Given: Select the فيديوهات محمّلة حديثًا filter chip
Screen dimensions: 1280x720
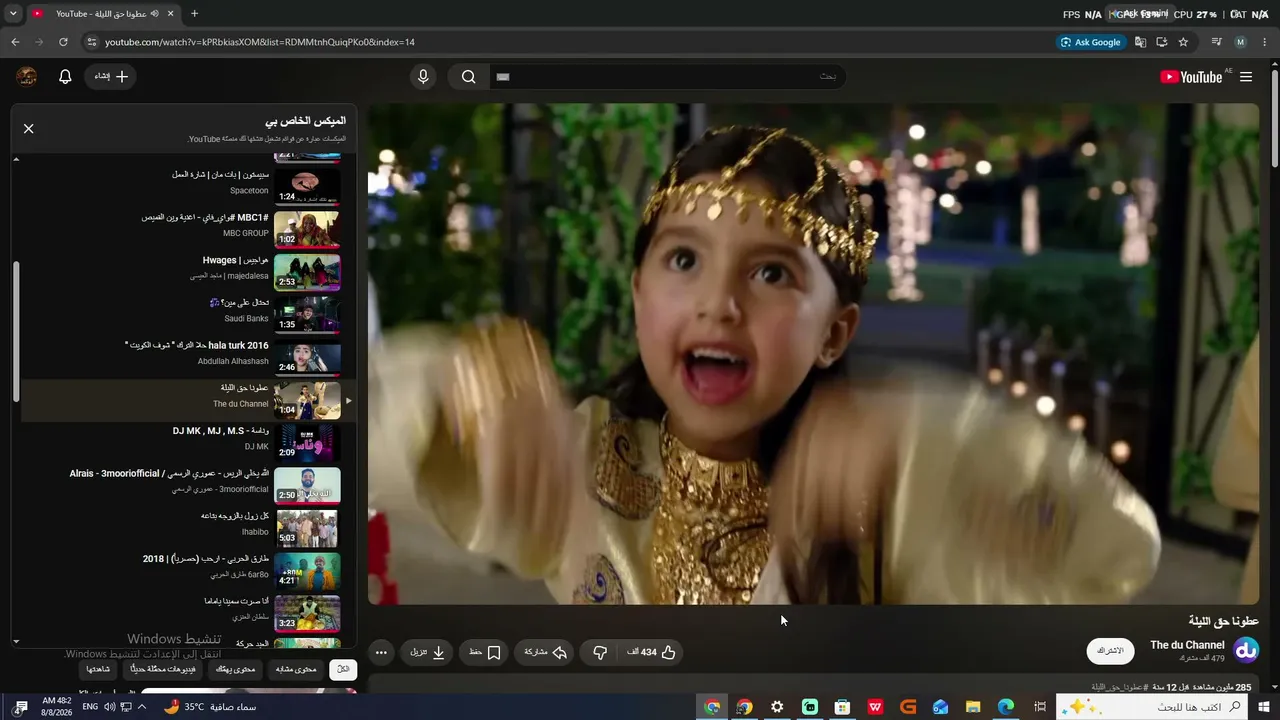Looking at the screenshot, I should point(163,669).
